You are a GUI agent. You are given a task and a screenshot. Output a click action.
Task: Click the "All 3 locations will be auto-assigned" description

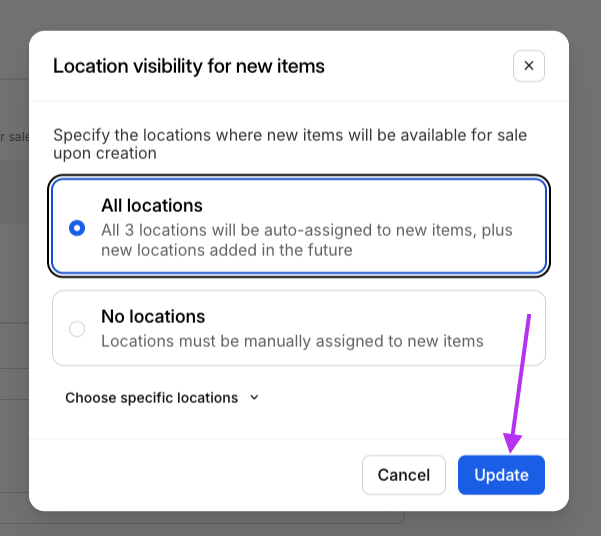[x=306, y=230]
